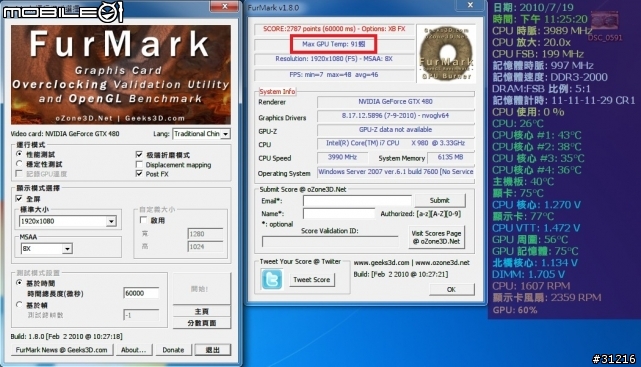Click the CPU 時脈: 3989 MHz gadget line

click(542, 31)
